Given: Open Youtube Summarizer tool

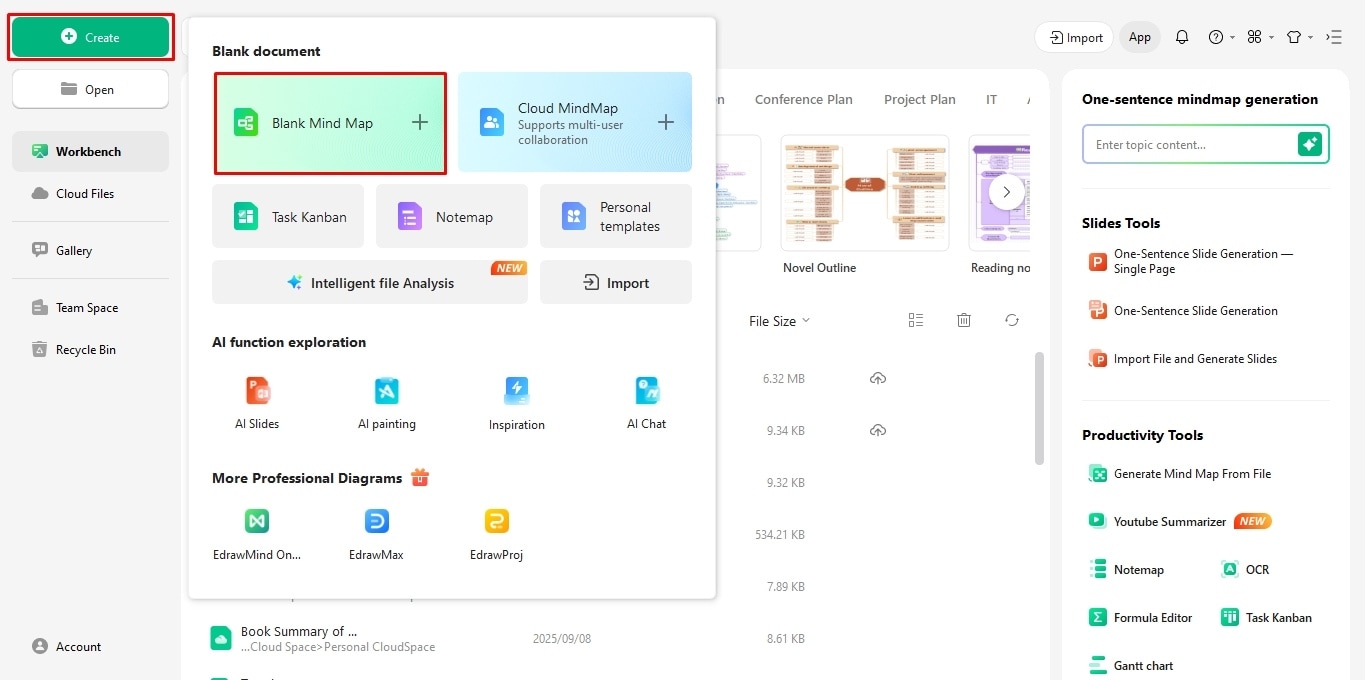Looking at the screenshot, I should (x=1180, y=521).
